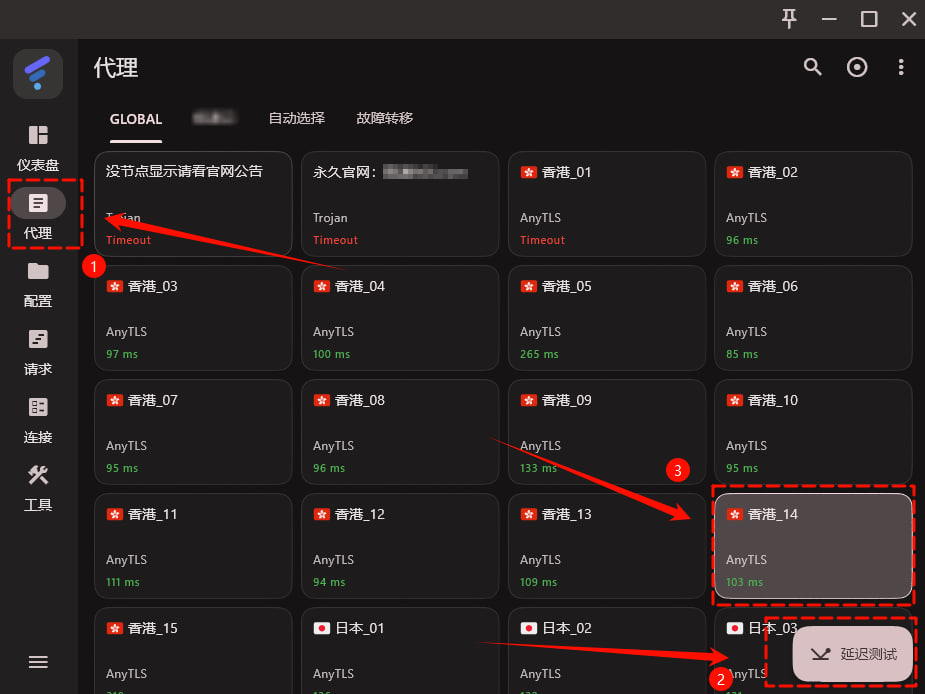Screen dimensions: 925x694
Task: Select the 香港_01 proxy card
Action: (x=606, y=204)
